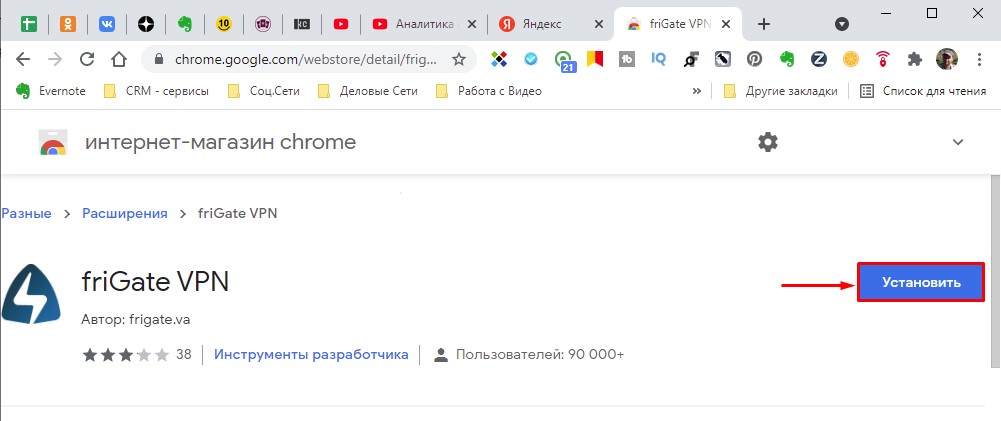
Task: Click 'интернет-магазин chrome' title text
Action: [220, 142]
